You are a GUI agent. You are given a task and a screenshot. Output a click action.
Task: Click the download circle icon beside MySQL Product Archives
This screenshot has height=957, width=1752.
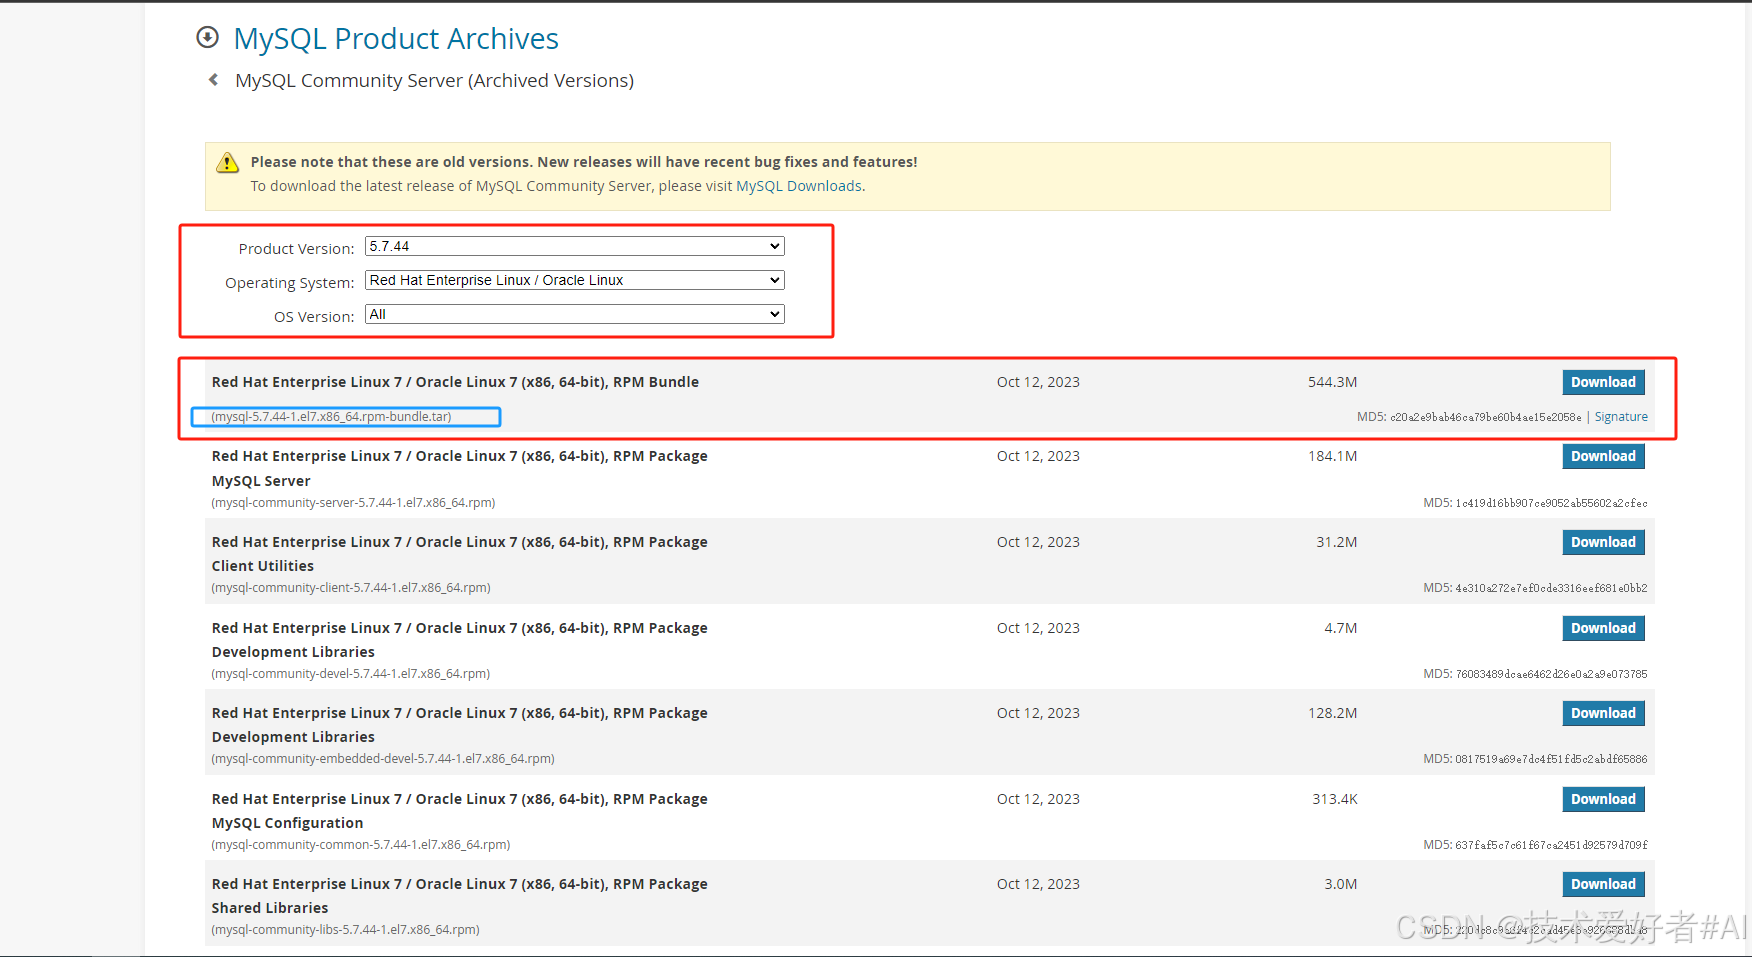click(x=207, y=38)
